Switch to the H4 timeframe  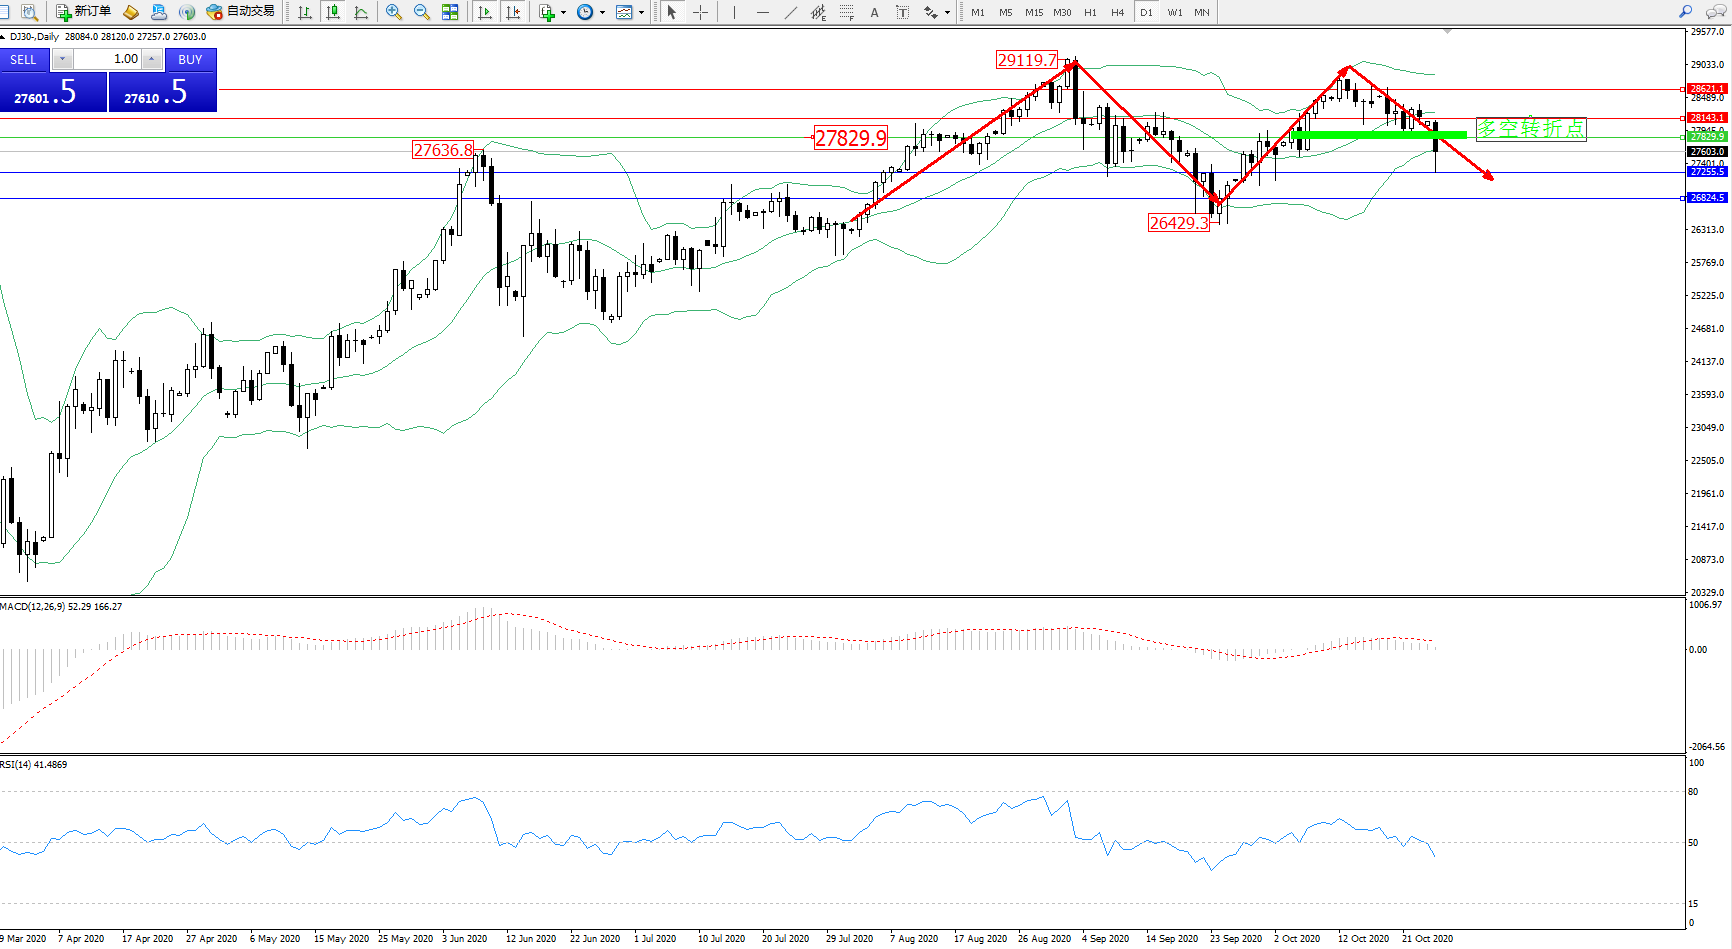(x=1117, y=12)
